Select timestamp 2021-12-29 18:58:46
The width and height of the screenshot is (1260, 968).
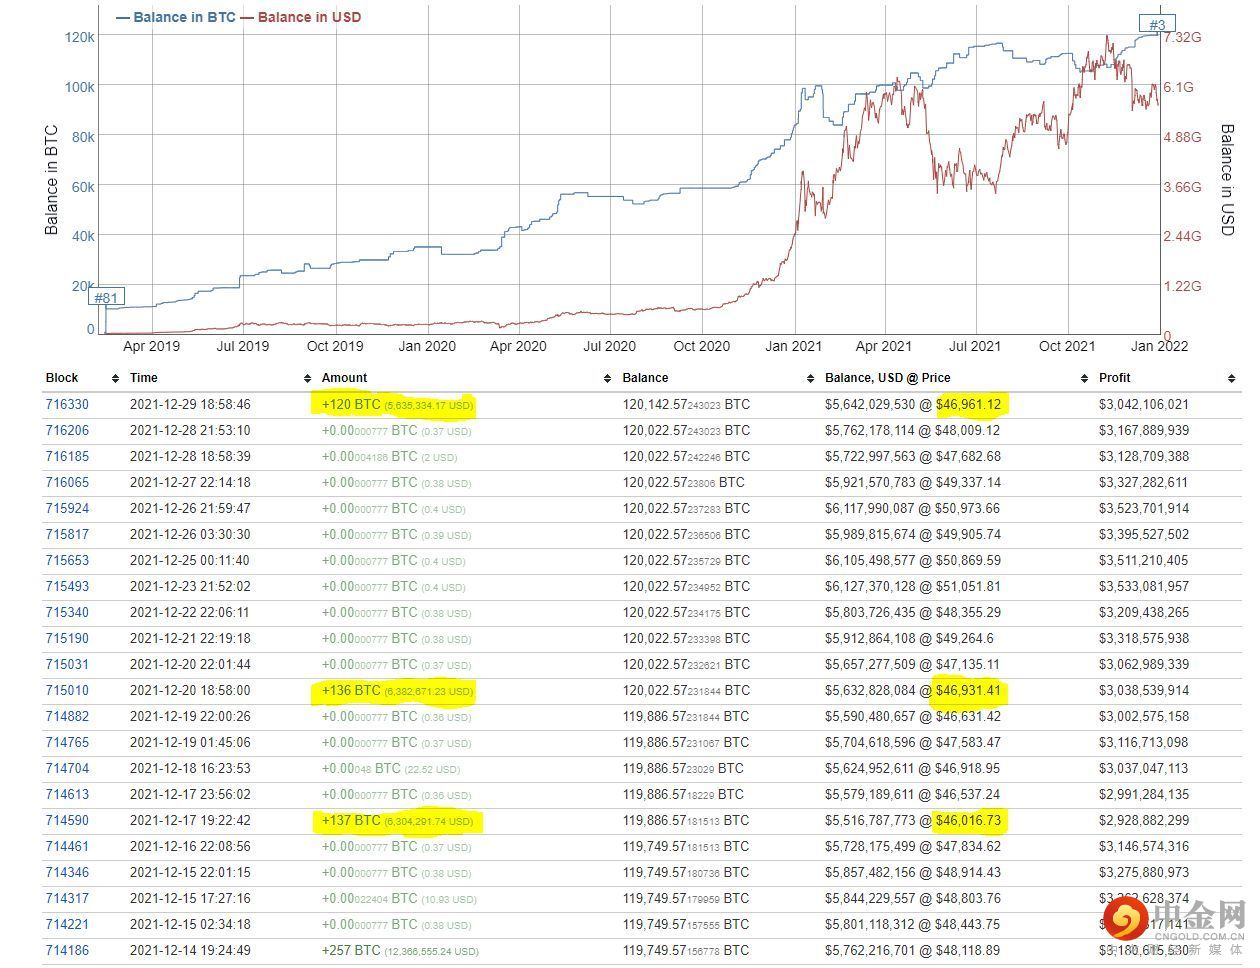(x=190, y=405)
